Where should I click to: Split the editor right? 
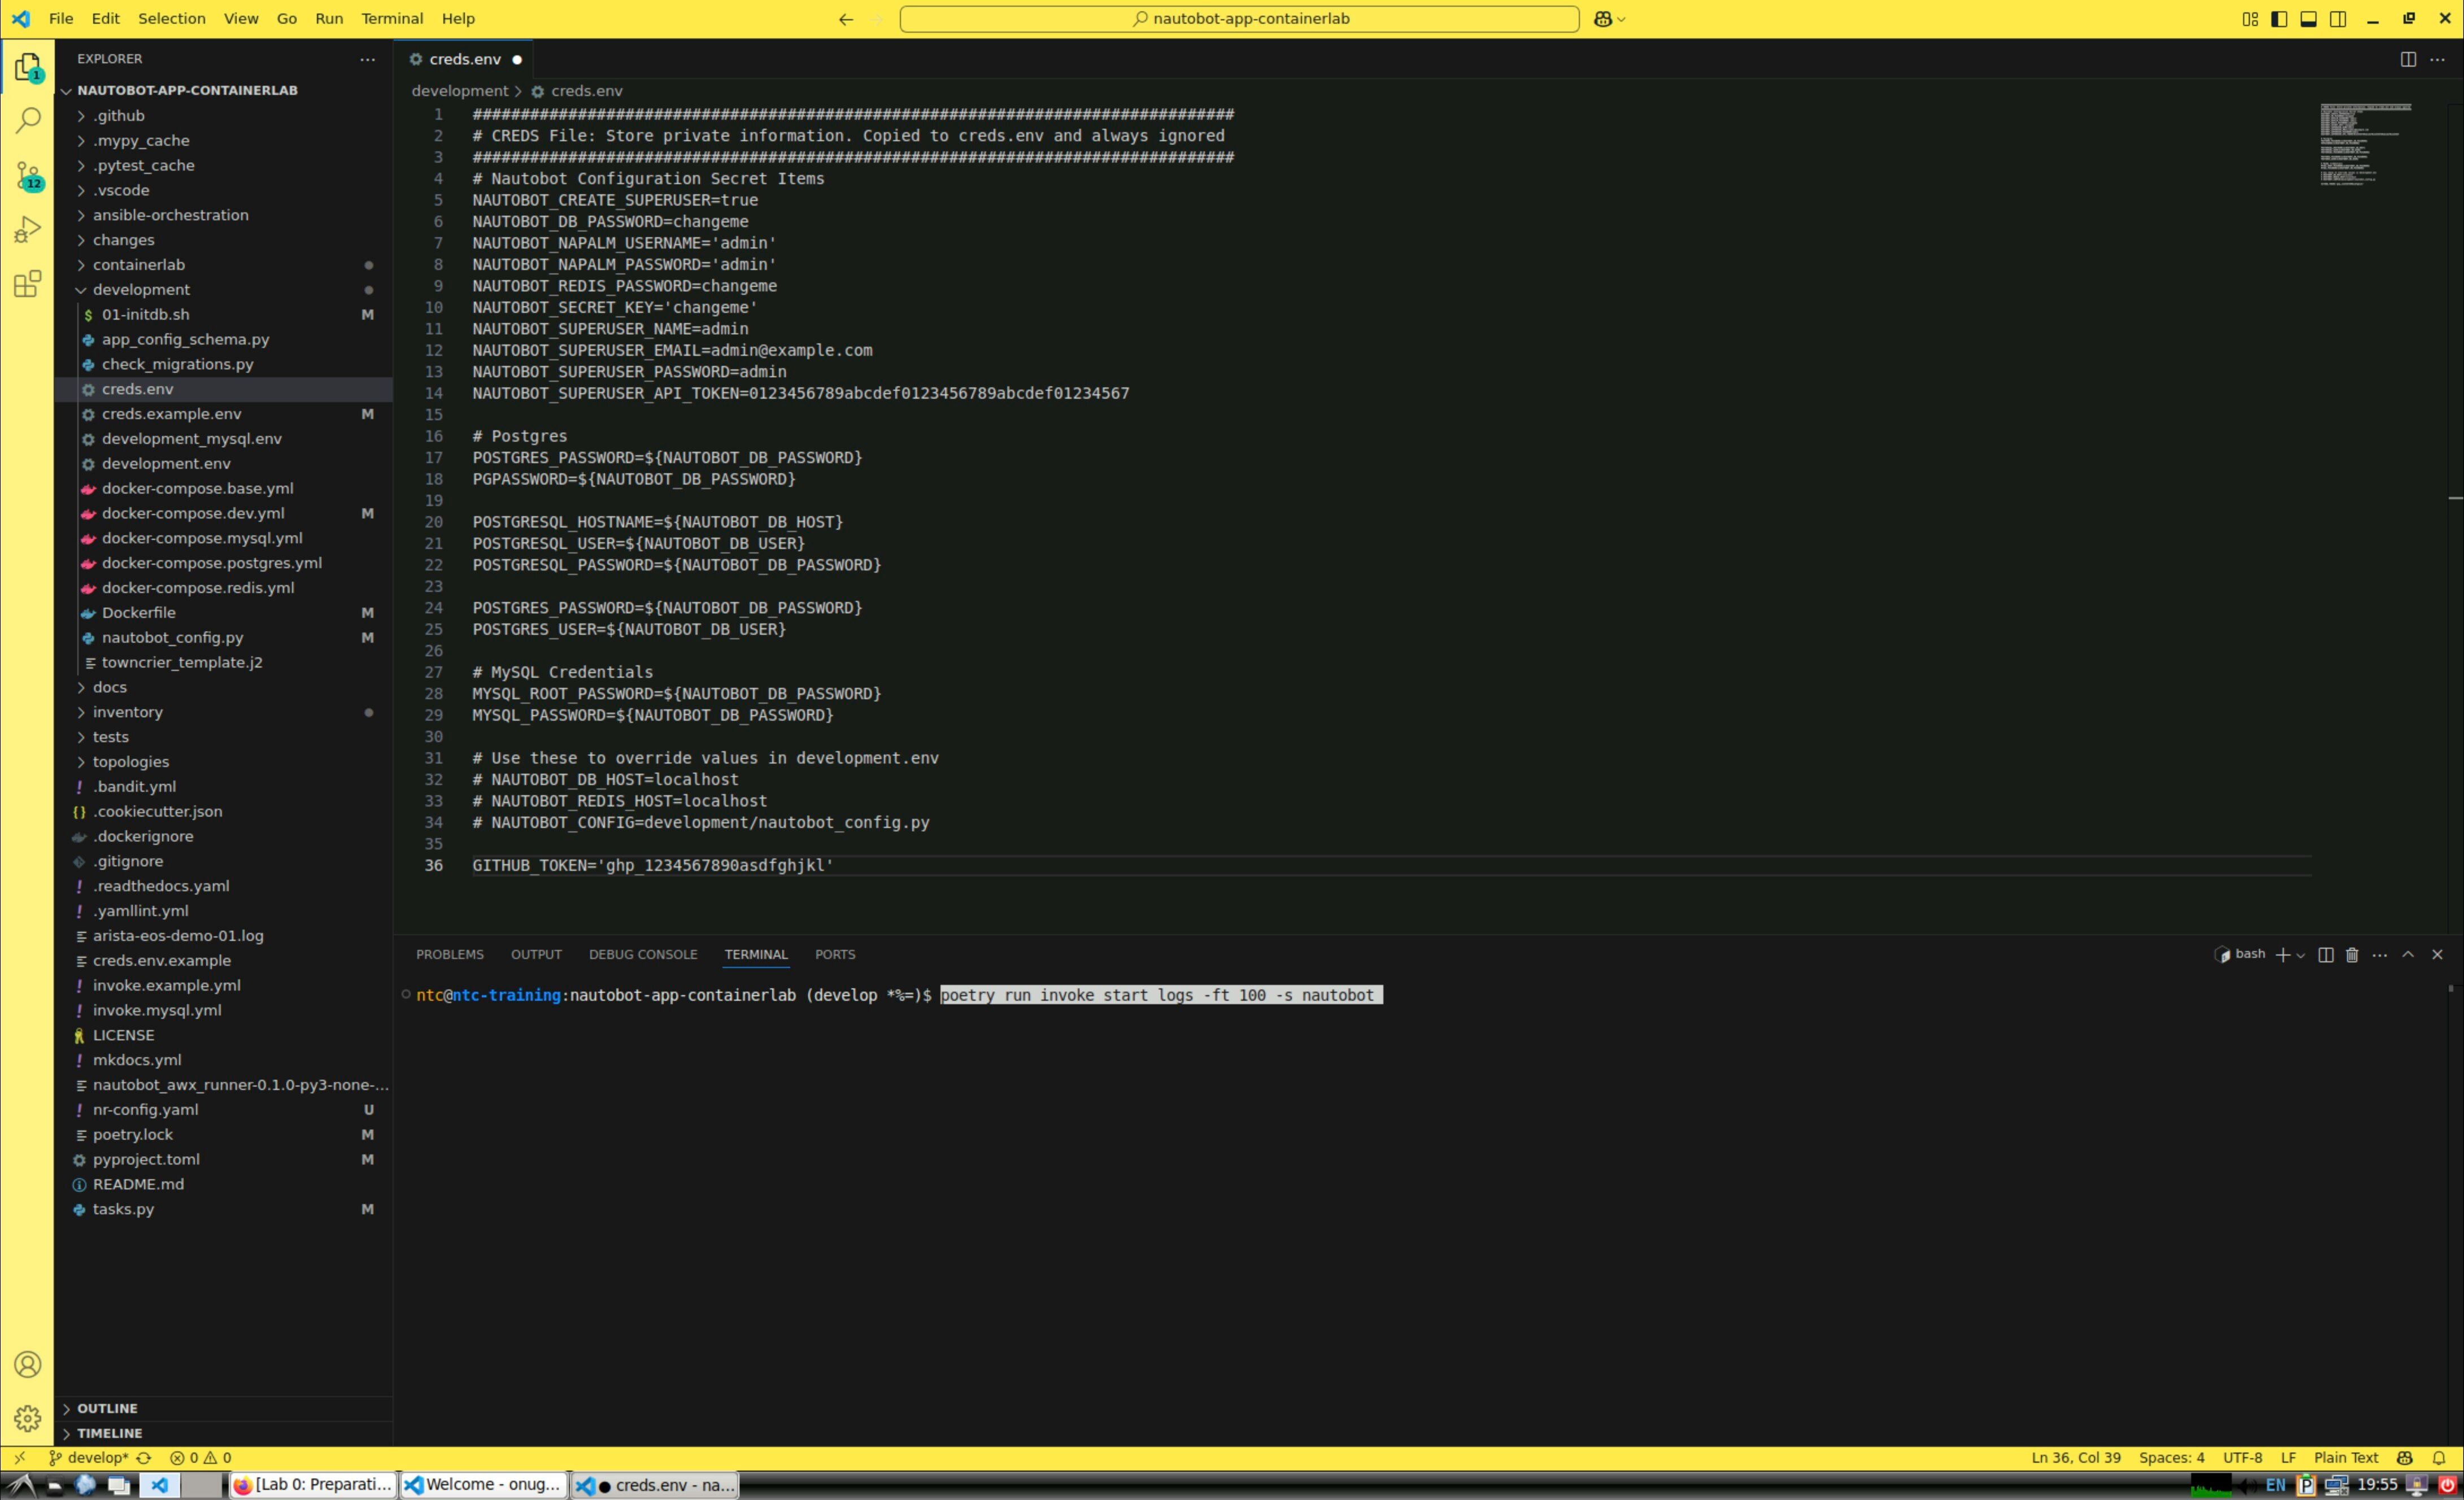tap(2408, 59)
